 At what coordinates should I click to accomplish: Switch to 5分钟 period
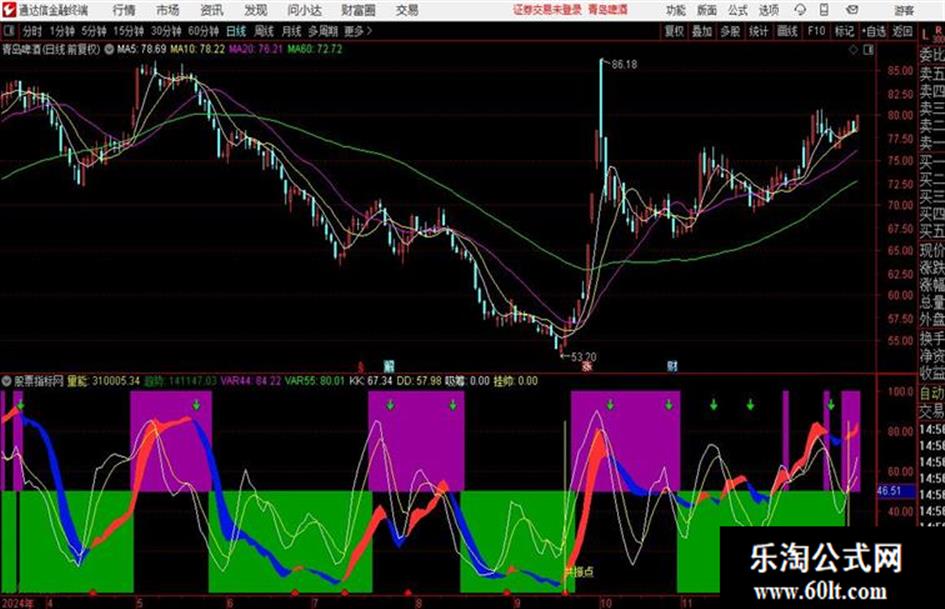pyautogui.click(x=93, y=31)
